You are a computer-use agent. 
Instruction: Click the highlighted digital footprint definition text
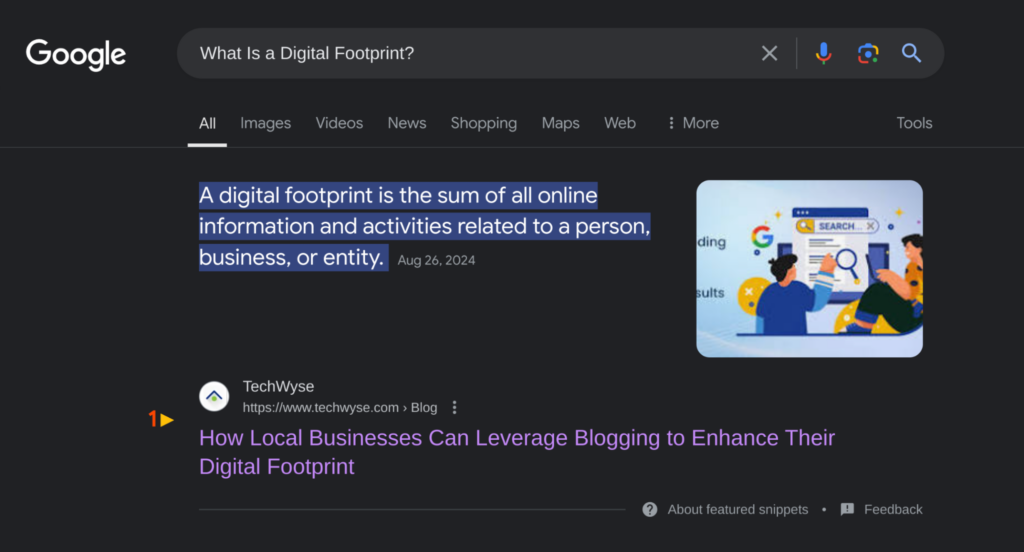424,226
